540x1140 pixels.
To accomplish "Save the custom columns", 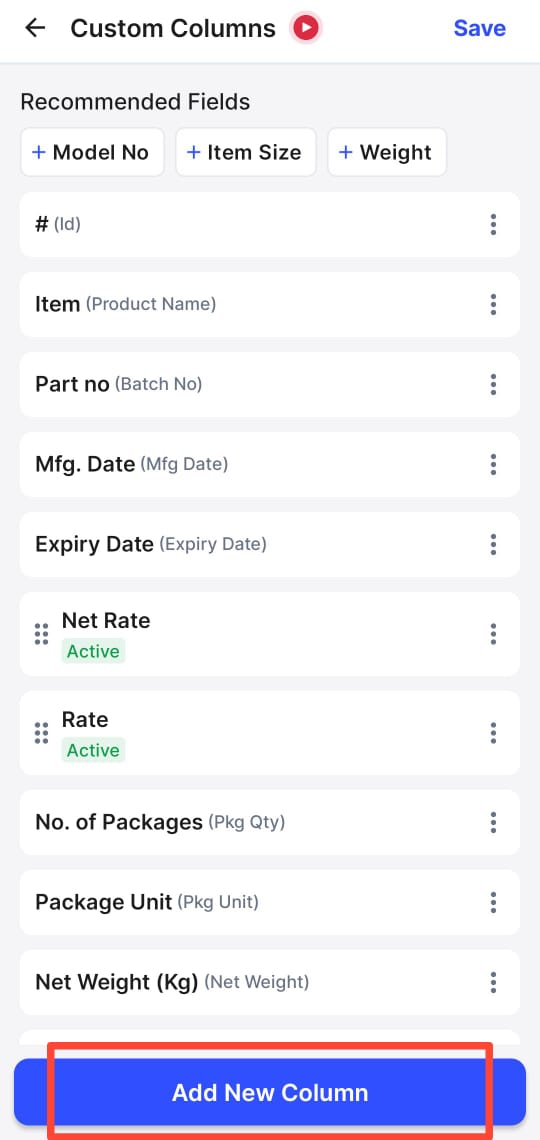I will coord(480,28).
